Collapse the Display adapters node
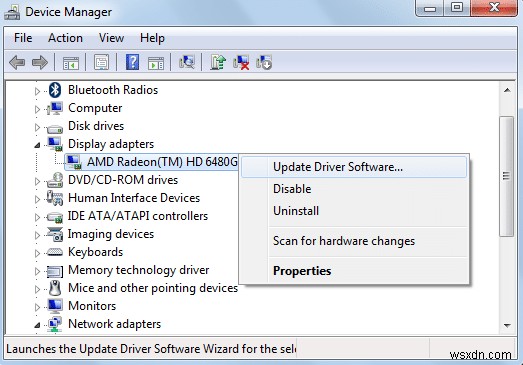This screenshot has width=523, height=365. tap(37, 145)
